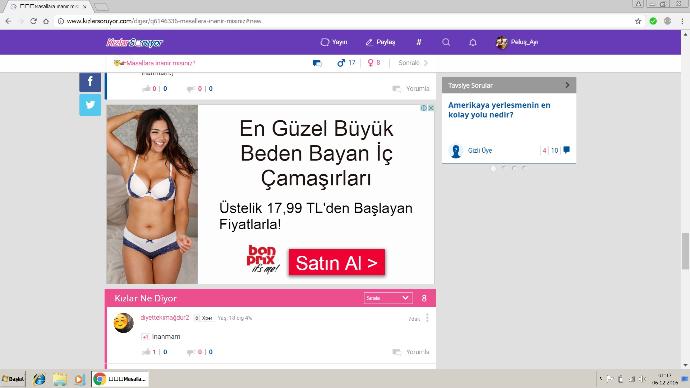Open the Chrome three-dot menu
The height and width of the screenshot is (388, 690).
pos(683,21)
